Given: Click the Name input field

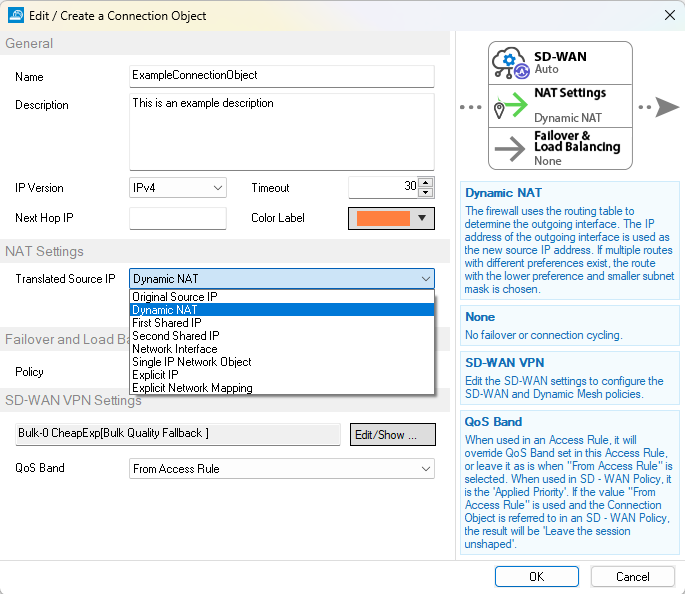Looking at the screenshot, I should [282, 76].
